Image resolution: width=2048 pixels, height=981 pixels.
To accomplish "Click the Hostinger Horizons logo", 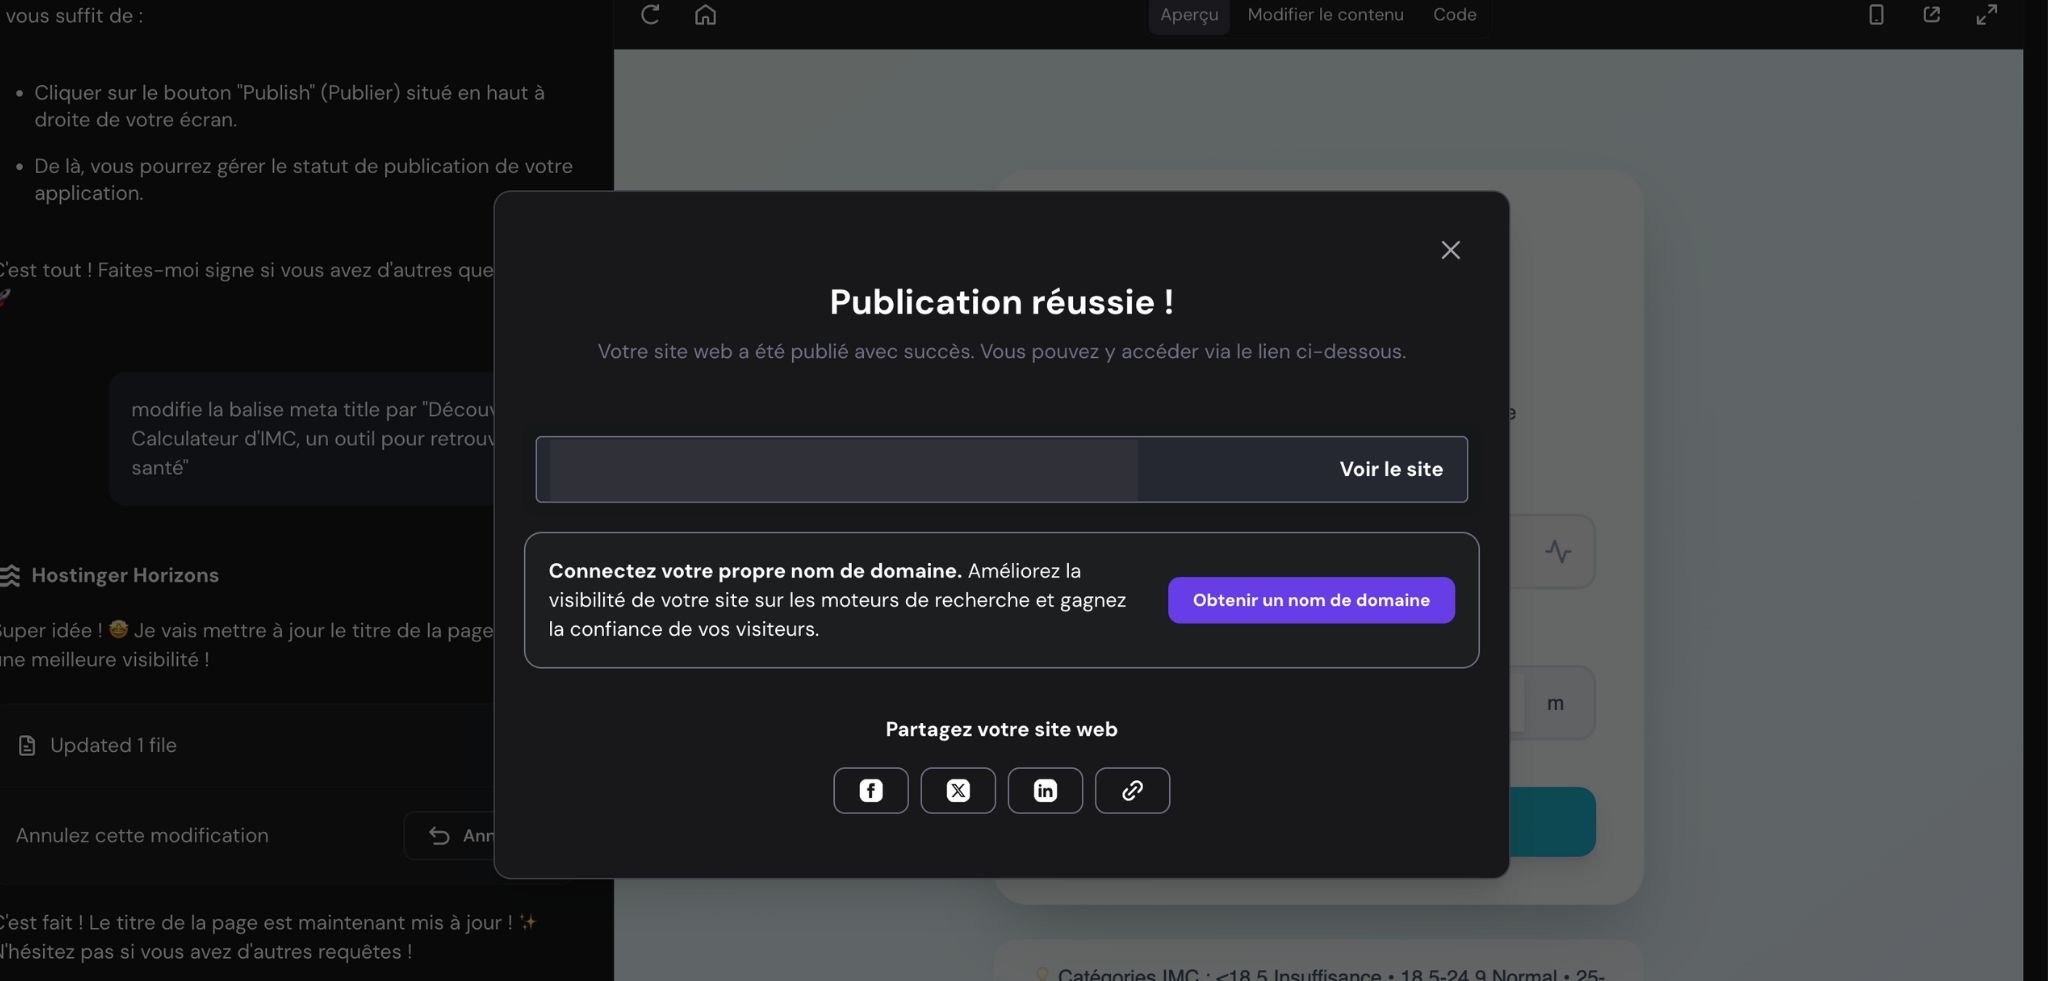I will coord(12,575).
